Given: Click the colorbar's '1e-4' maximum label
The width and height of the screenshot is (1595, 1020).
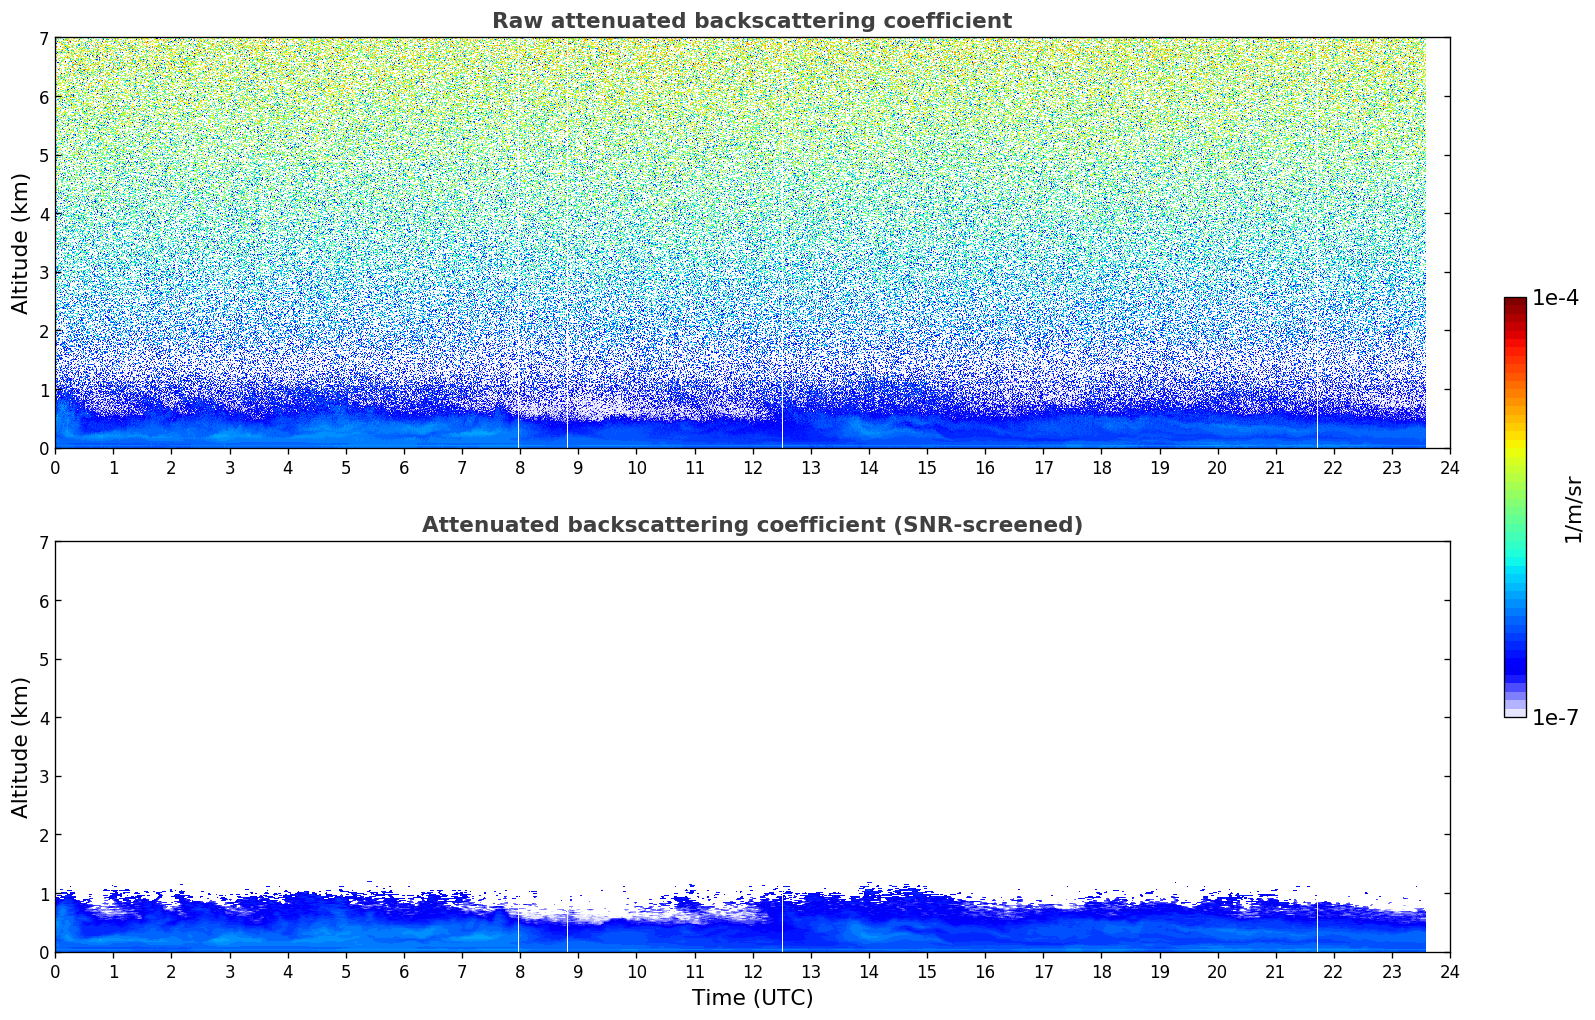Looking at the screenshot, I should click(1555, 298).
